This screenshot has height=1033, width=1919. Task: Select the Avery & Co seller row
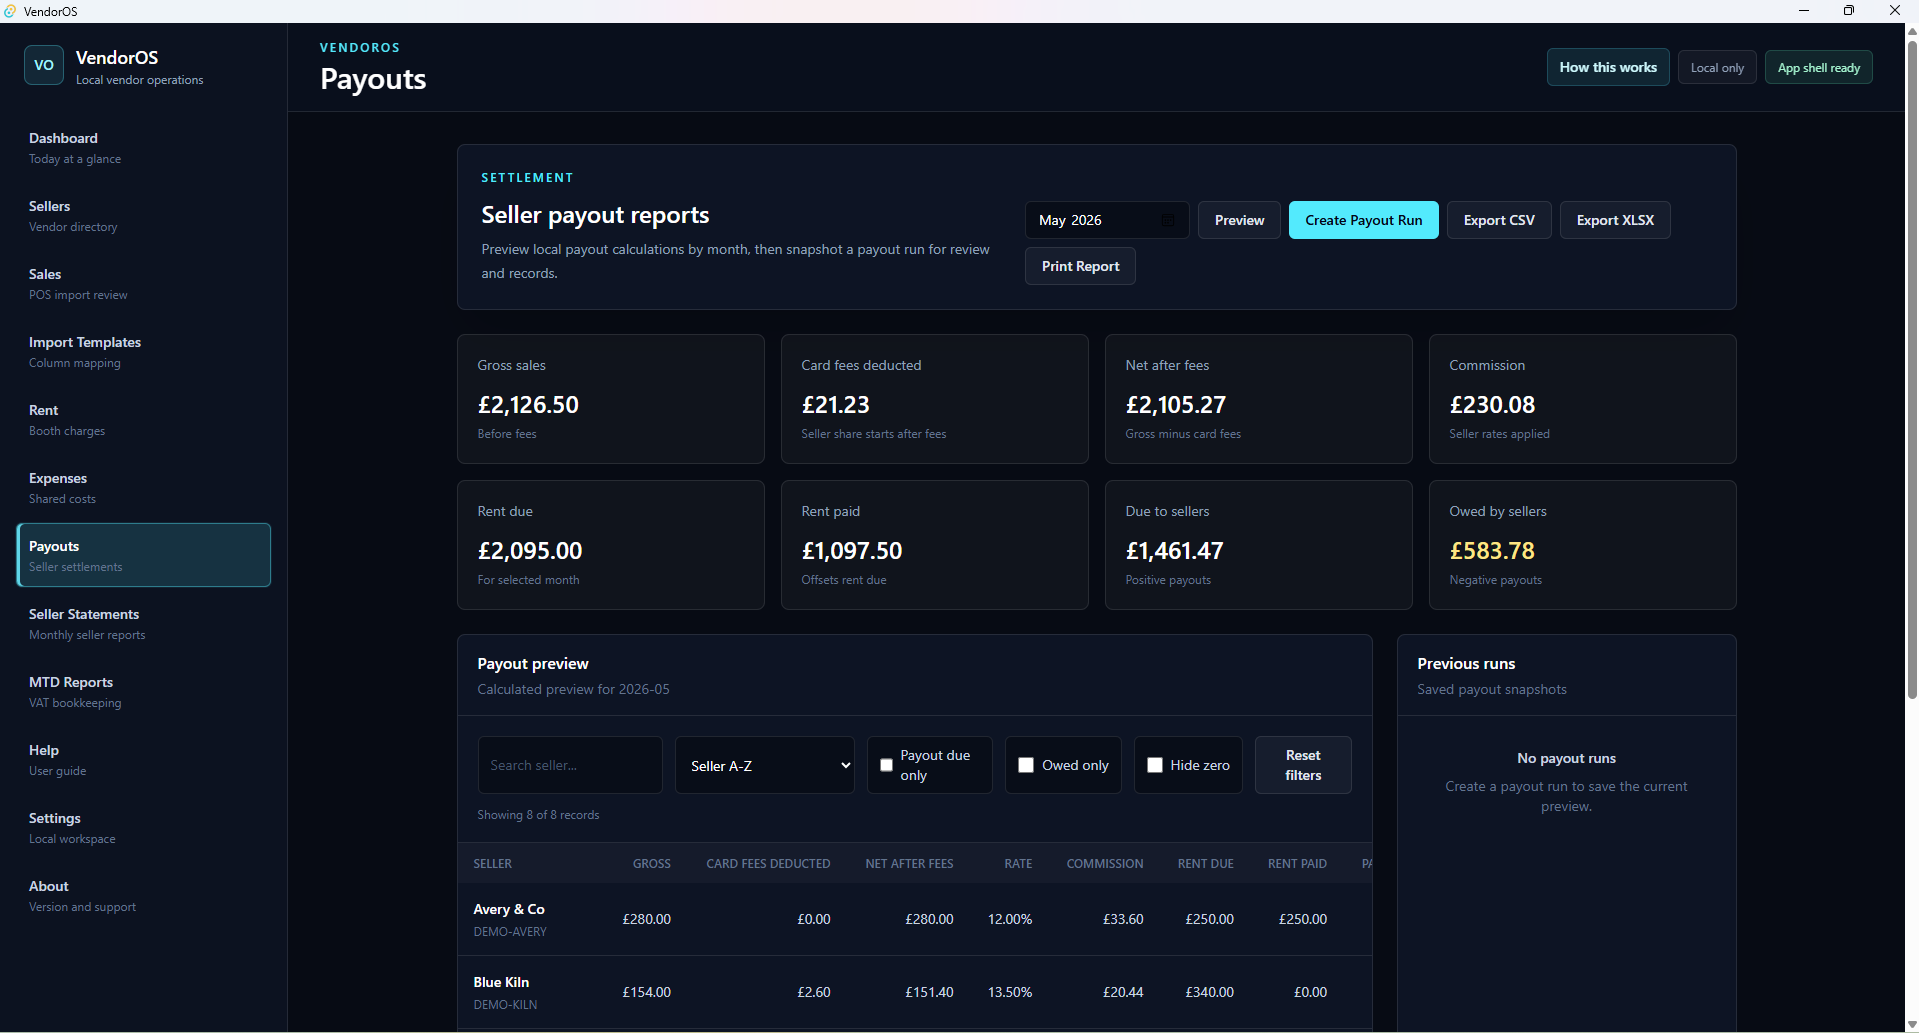pos(915,919)
